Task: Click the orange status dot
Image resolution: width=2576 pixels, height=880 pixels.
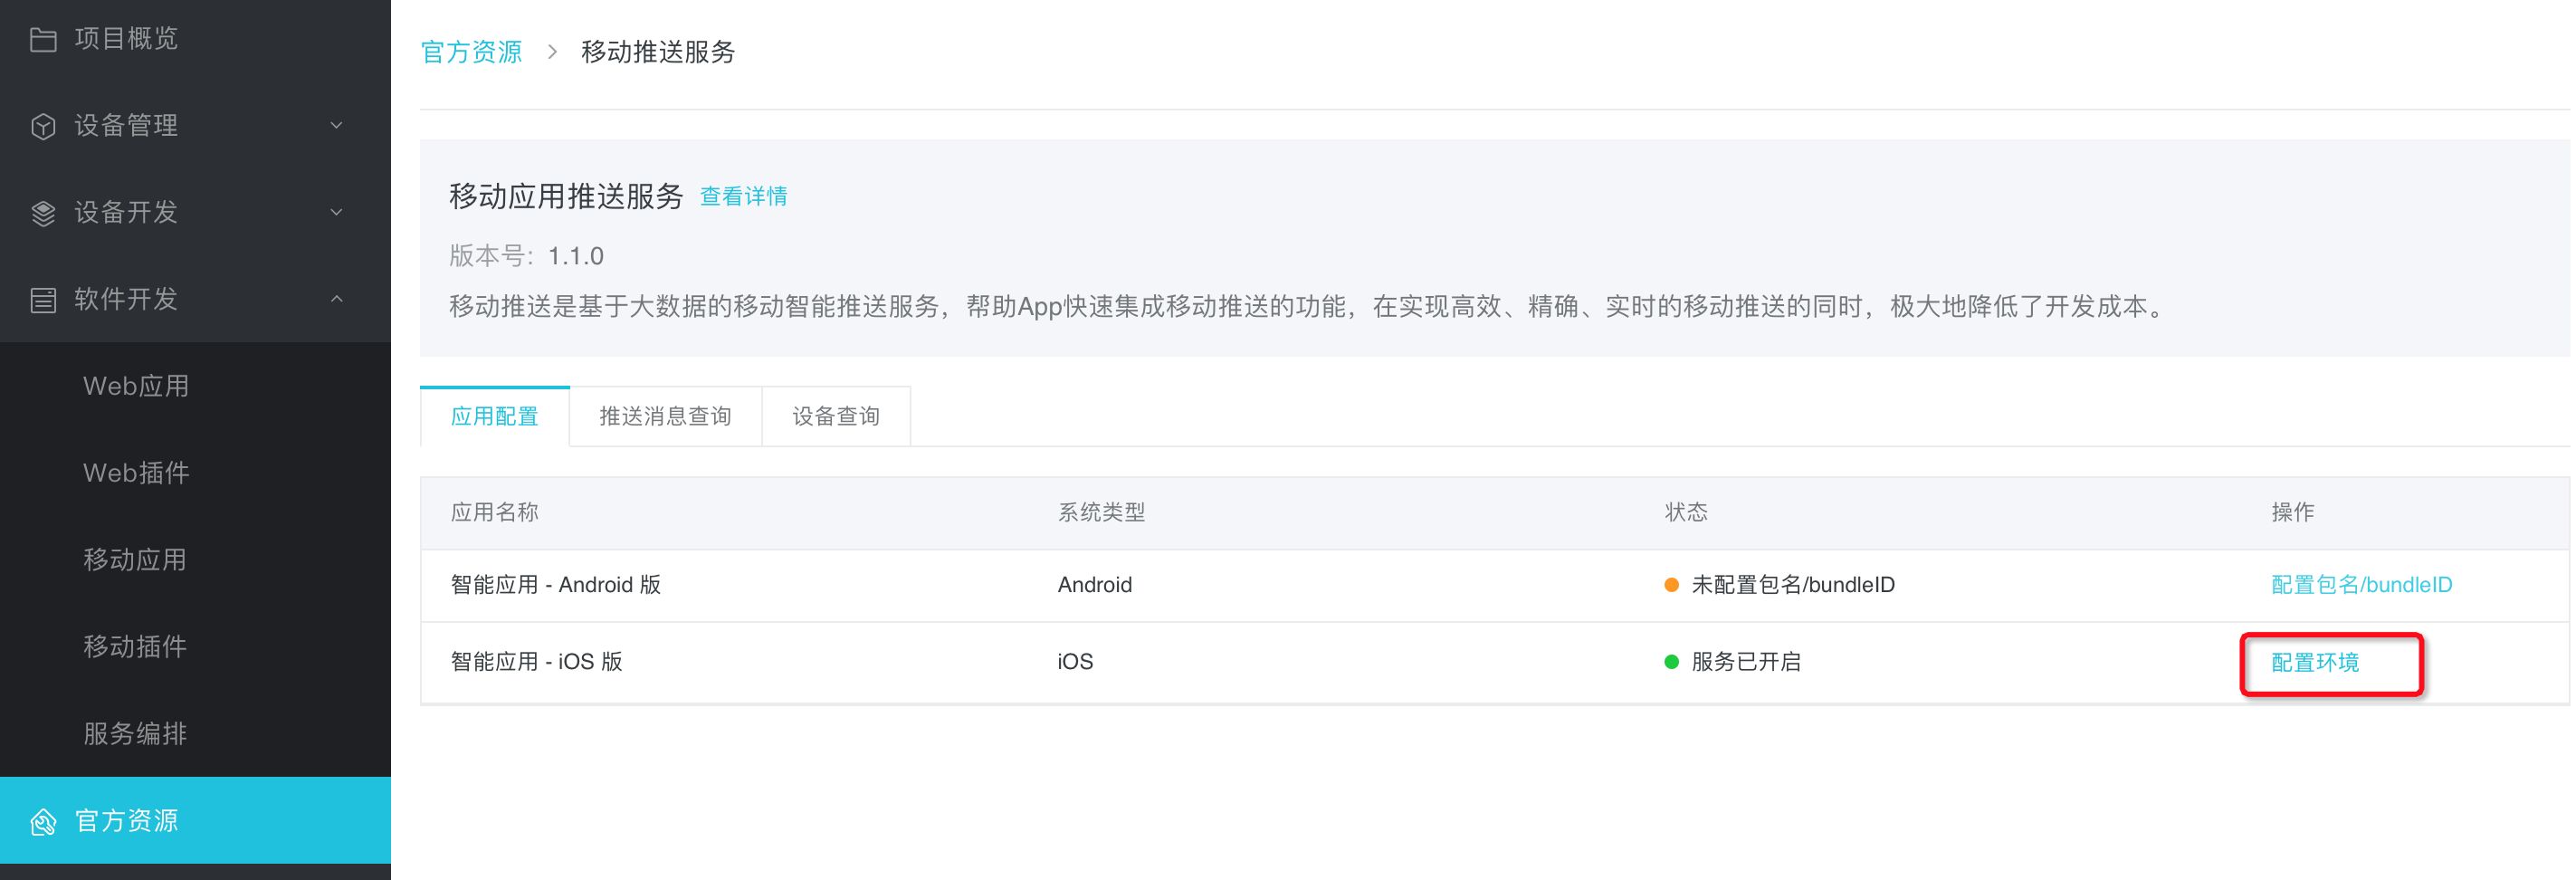Action: coord(1671,585)
